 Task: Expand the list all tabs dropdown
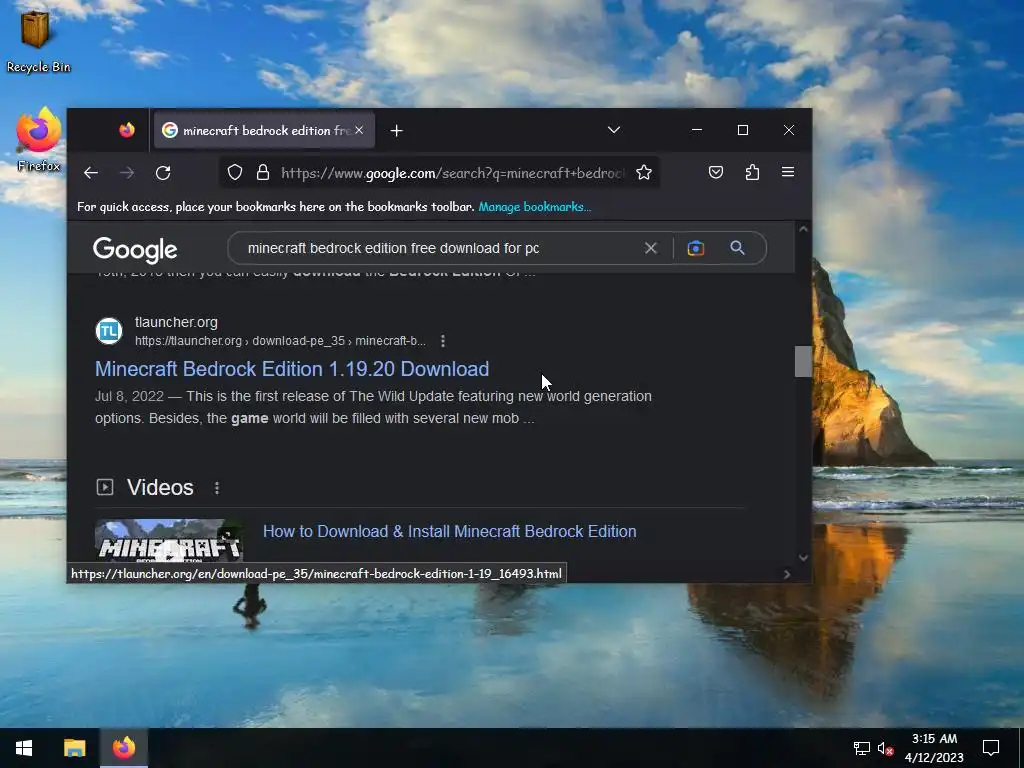coord(613,130)
